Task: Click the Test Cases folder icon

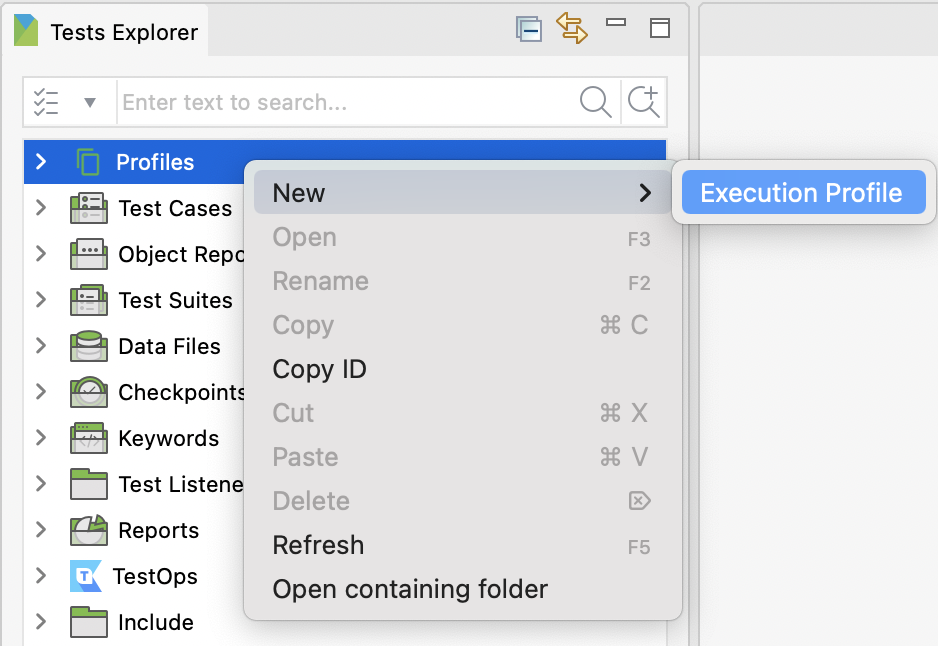Action: pyautogui.click(x=88, y=208)
